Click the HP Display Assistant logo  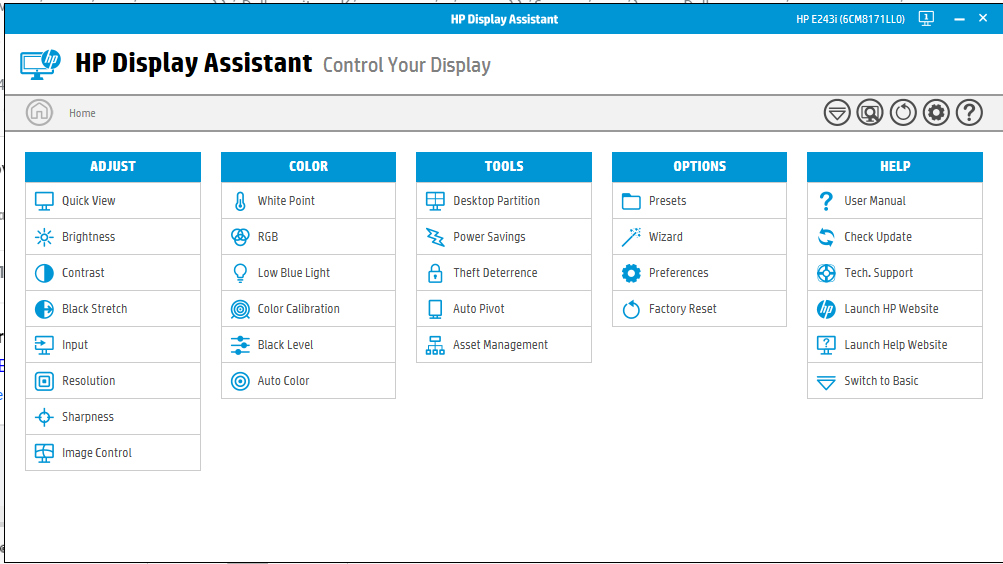click(x=40, y=64)
